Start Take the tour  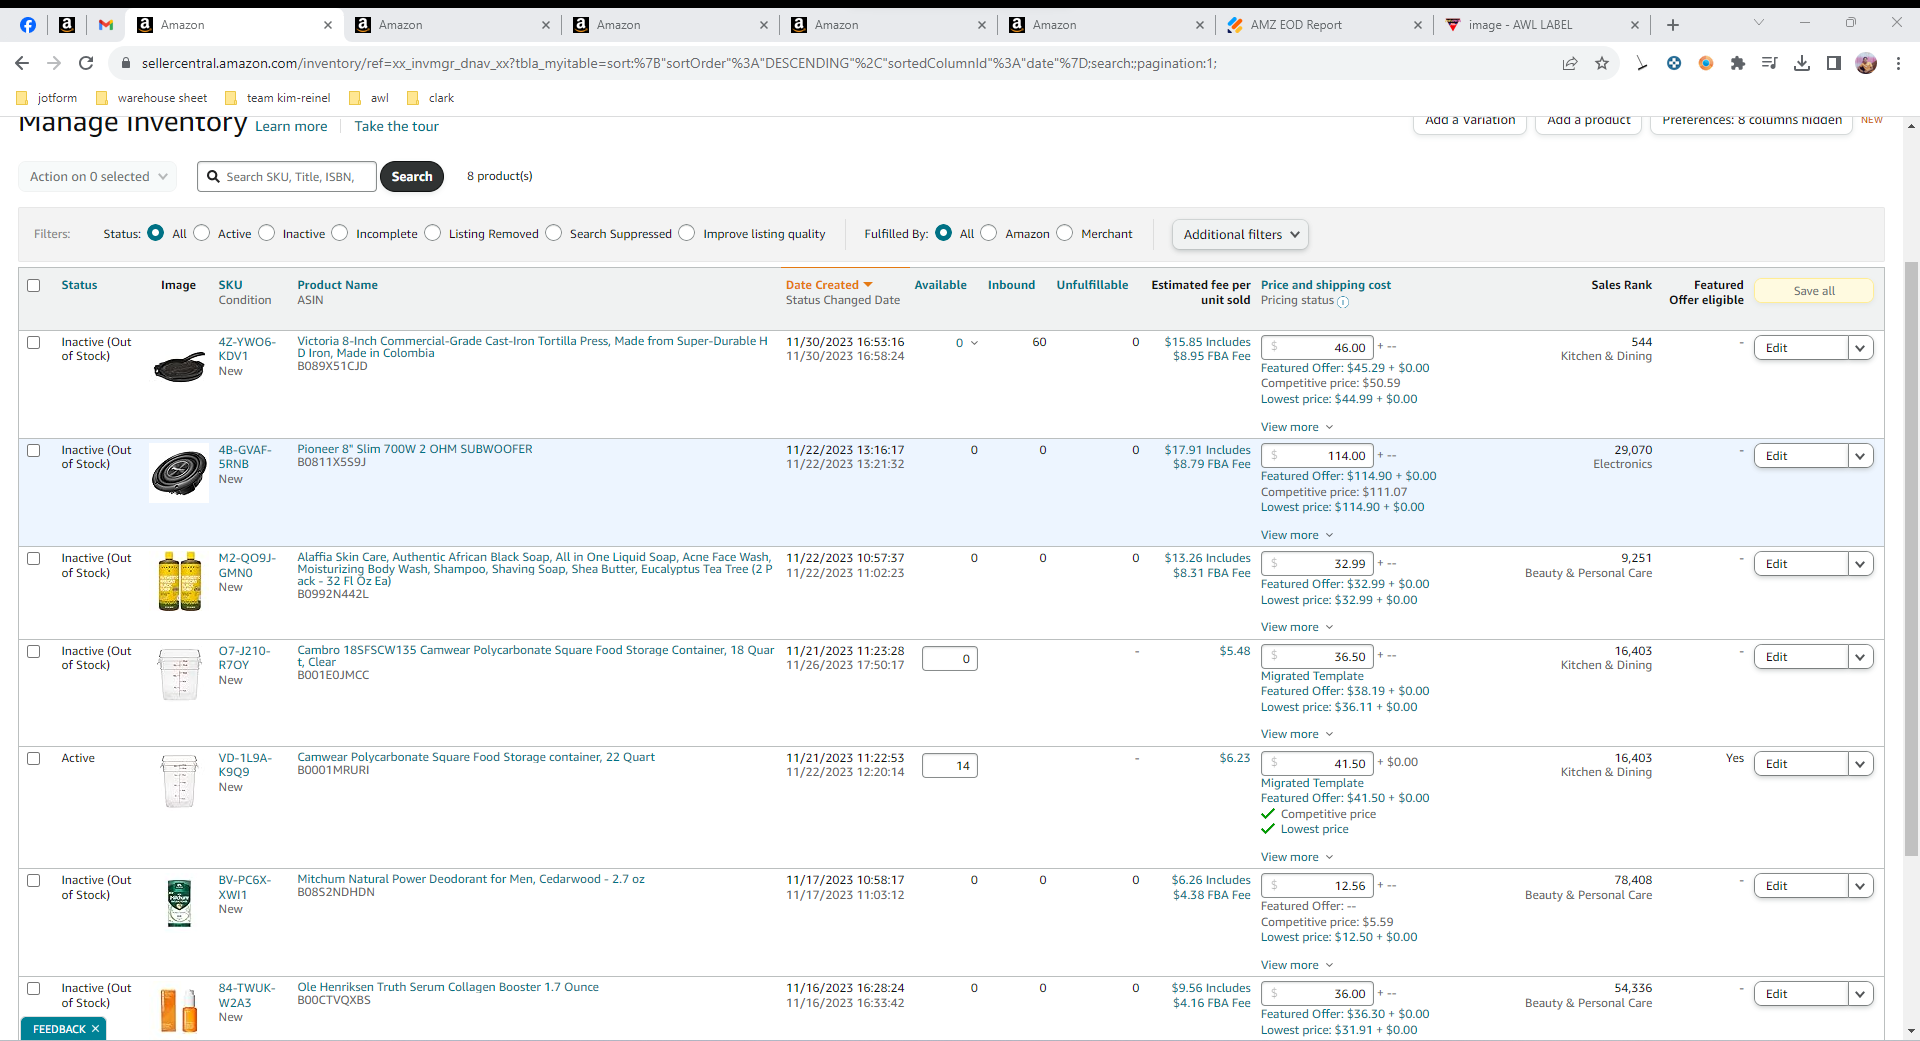tap(396, 127)
